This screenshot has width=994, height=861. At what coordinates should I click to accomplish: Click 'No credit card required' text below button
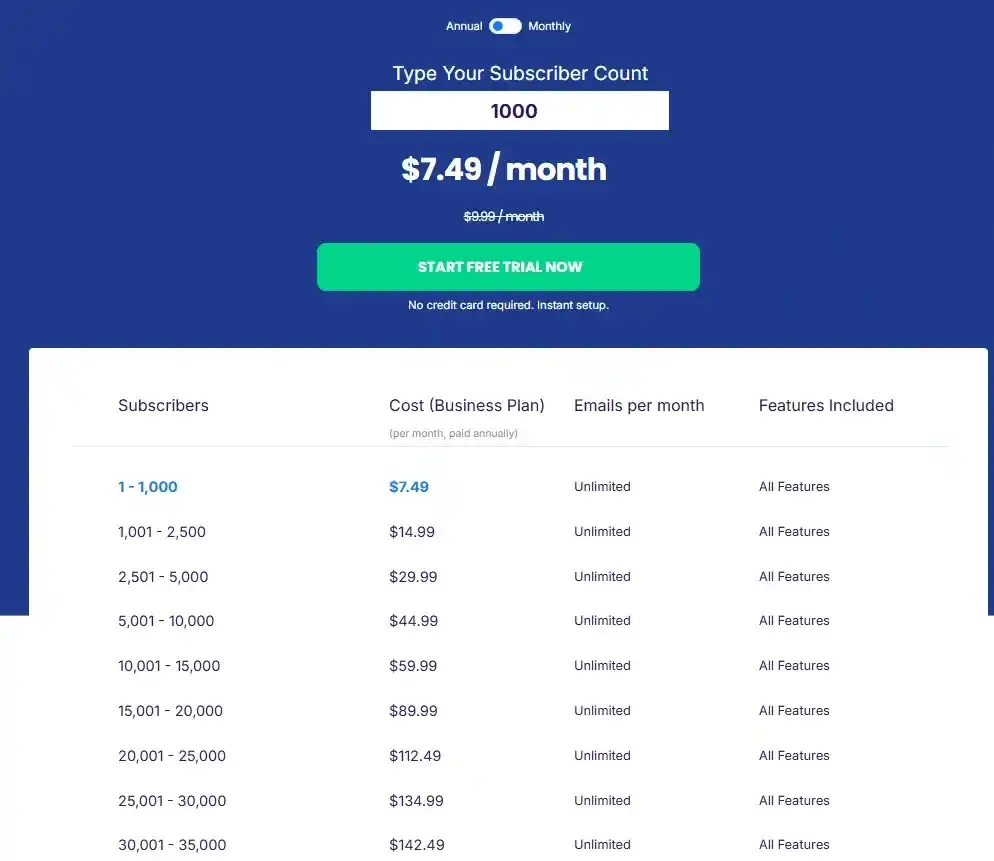[506, 305]
